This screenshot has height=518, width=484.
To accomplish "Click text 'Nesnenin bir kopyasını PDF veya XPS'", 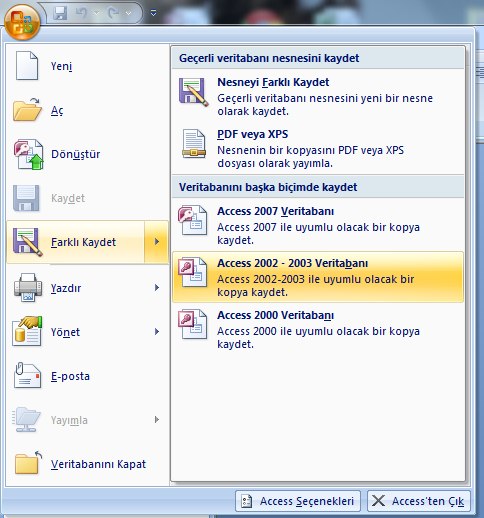I will point(310,150).
